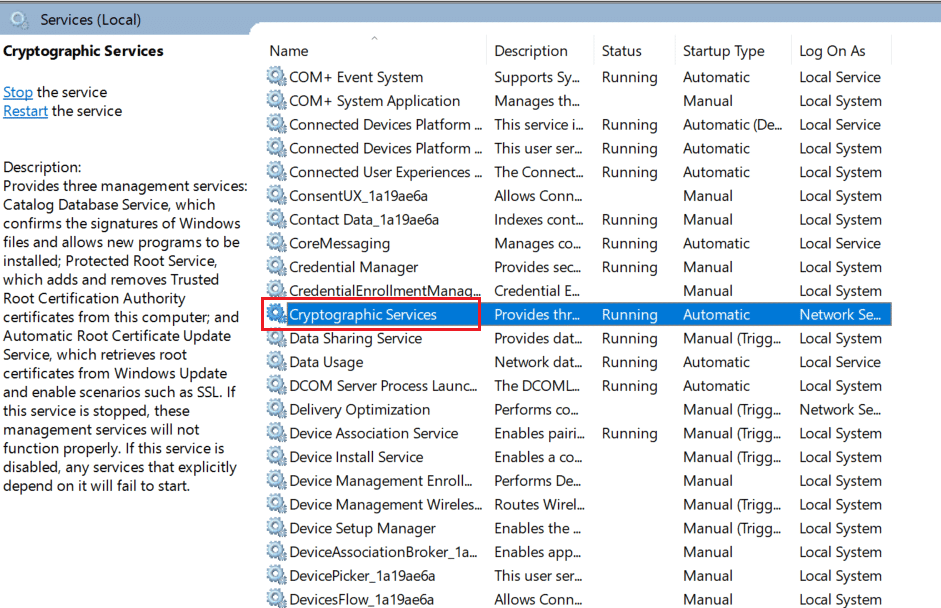Sort services by the Name column

288,50
